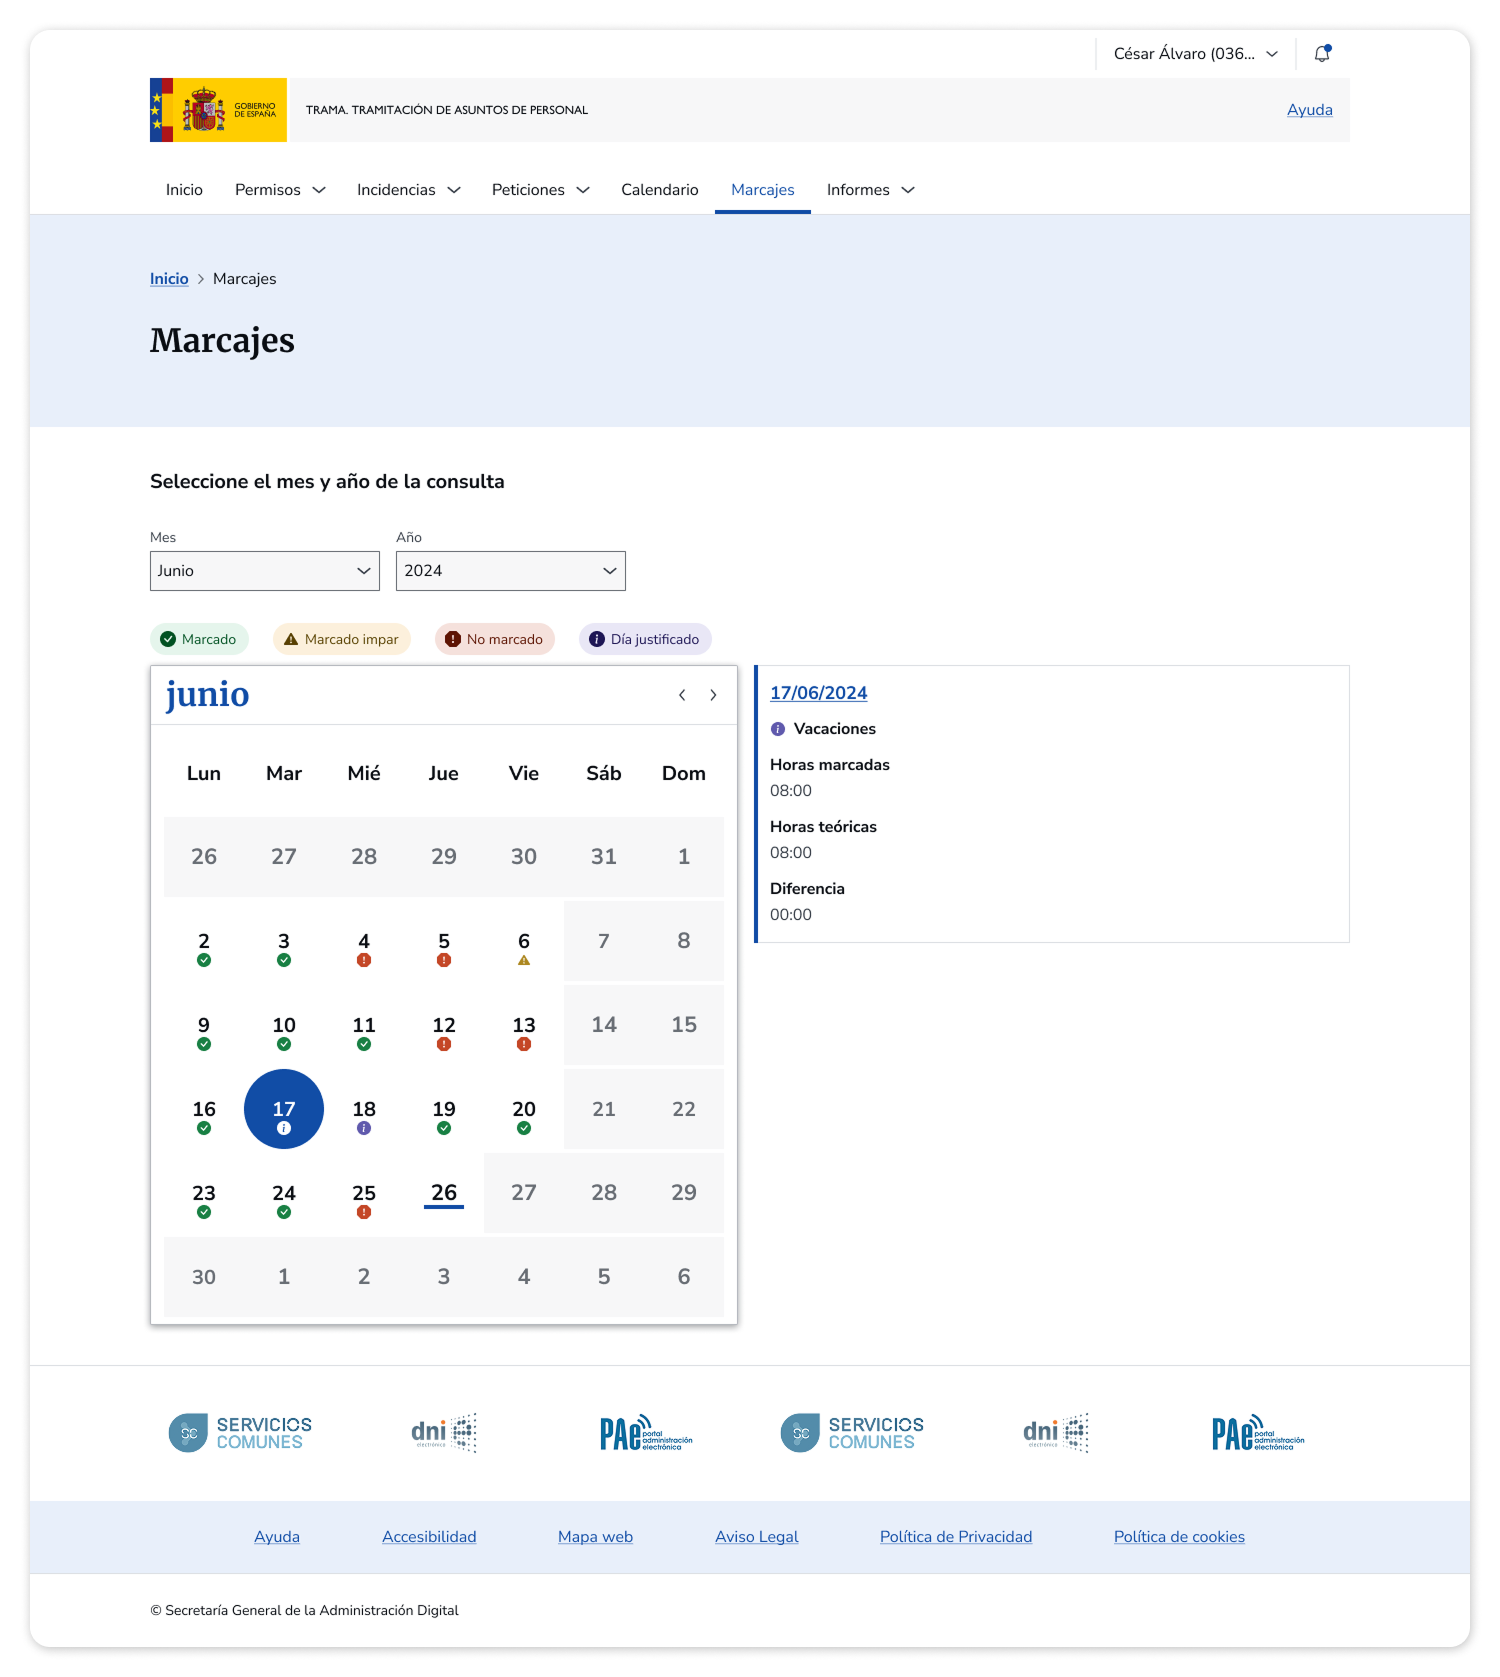
Task: Click the 17/06/2024 date link
Action: point(818,693)
